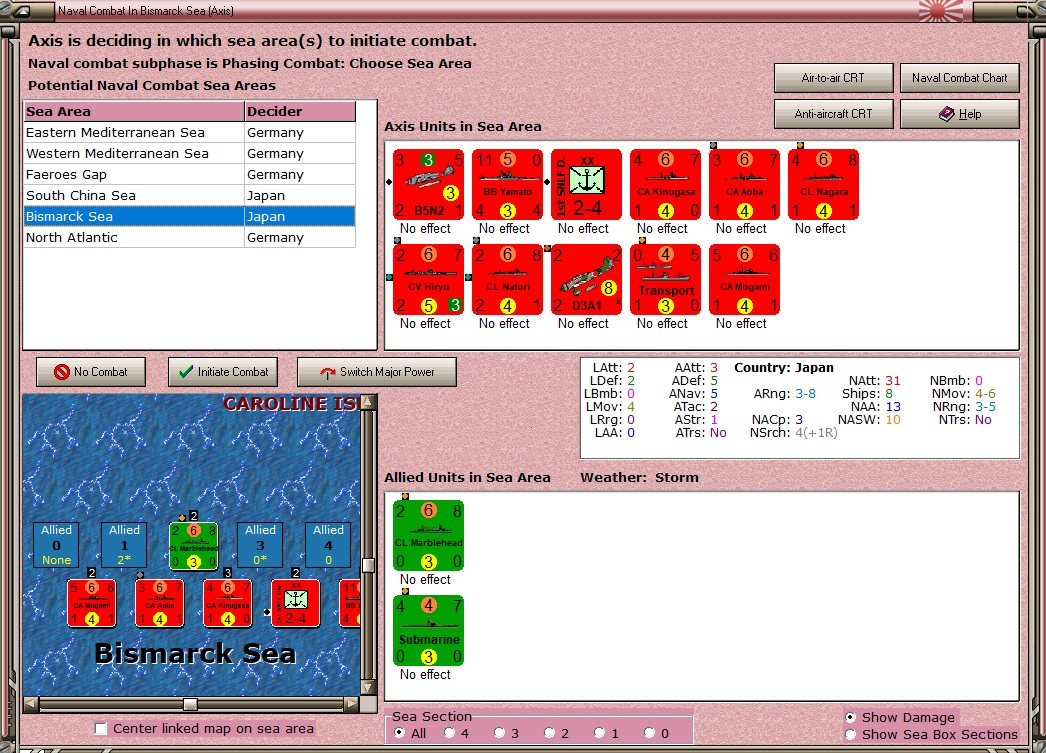Click the Allied 3 sea box section

click(260, 544)
